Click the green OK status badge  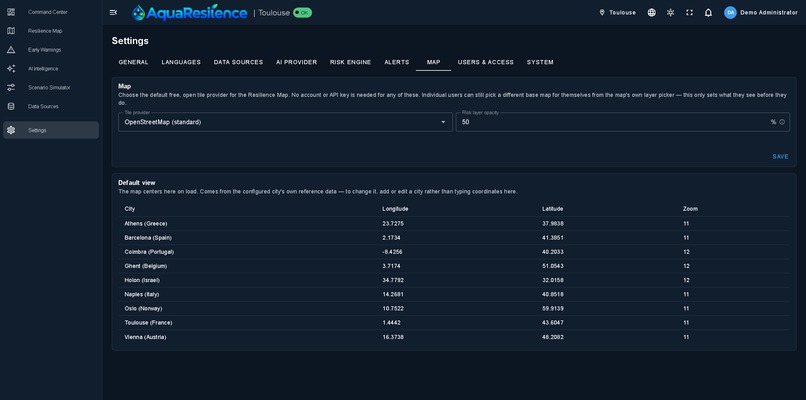click(302, 12)
